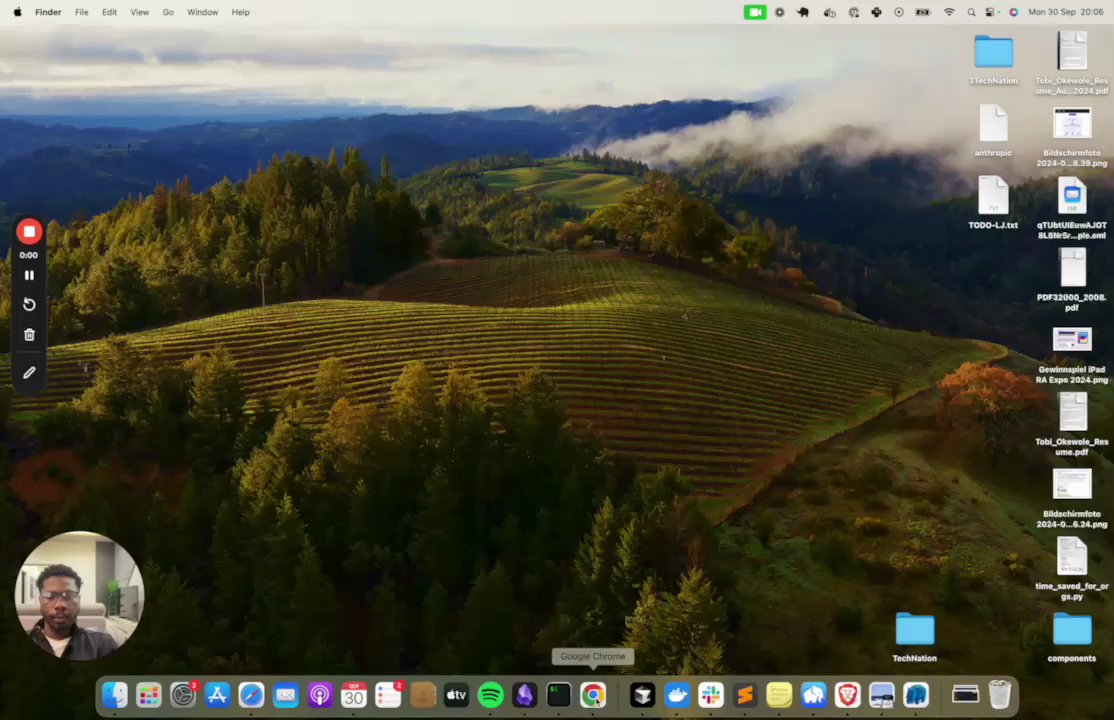Screen dimensions: 1114x720
Task: Show battery status in the menu bar
Action: coord(923,12)
